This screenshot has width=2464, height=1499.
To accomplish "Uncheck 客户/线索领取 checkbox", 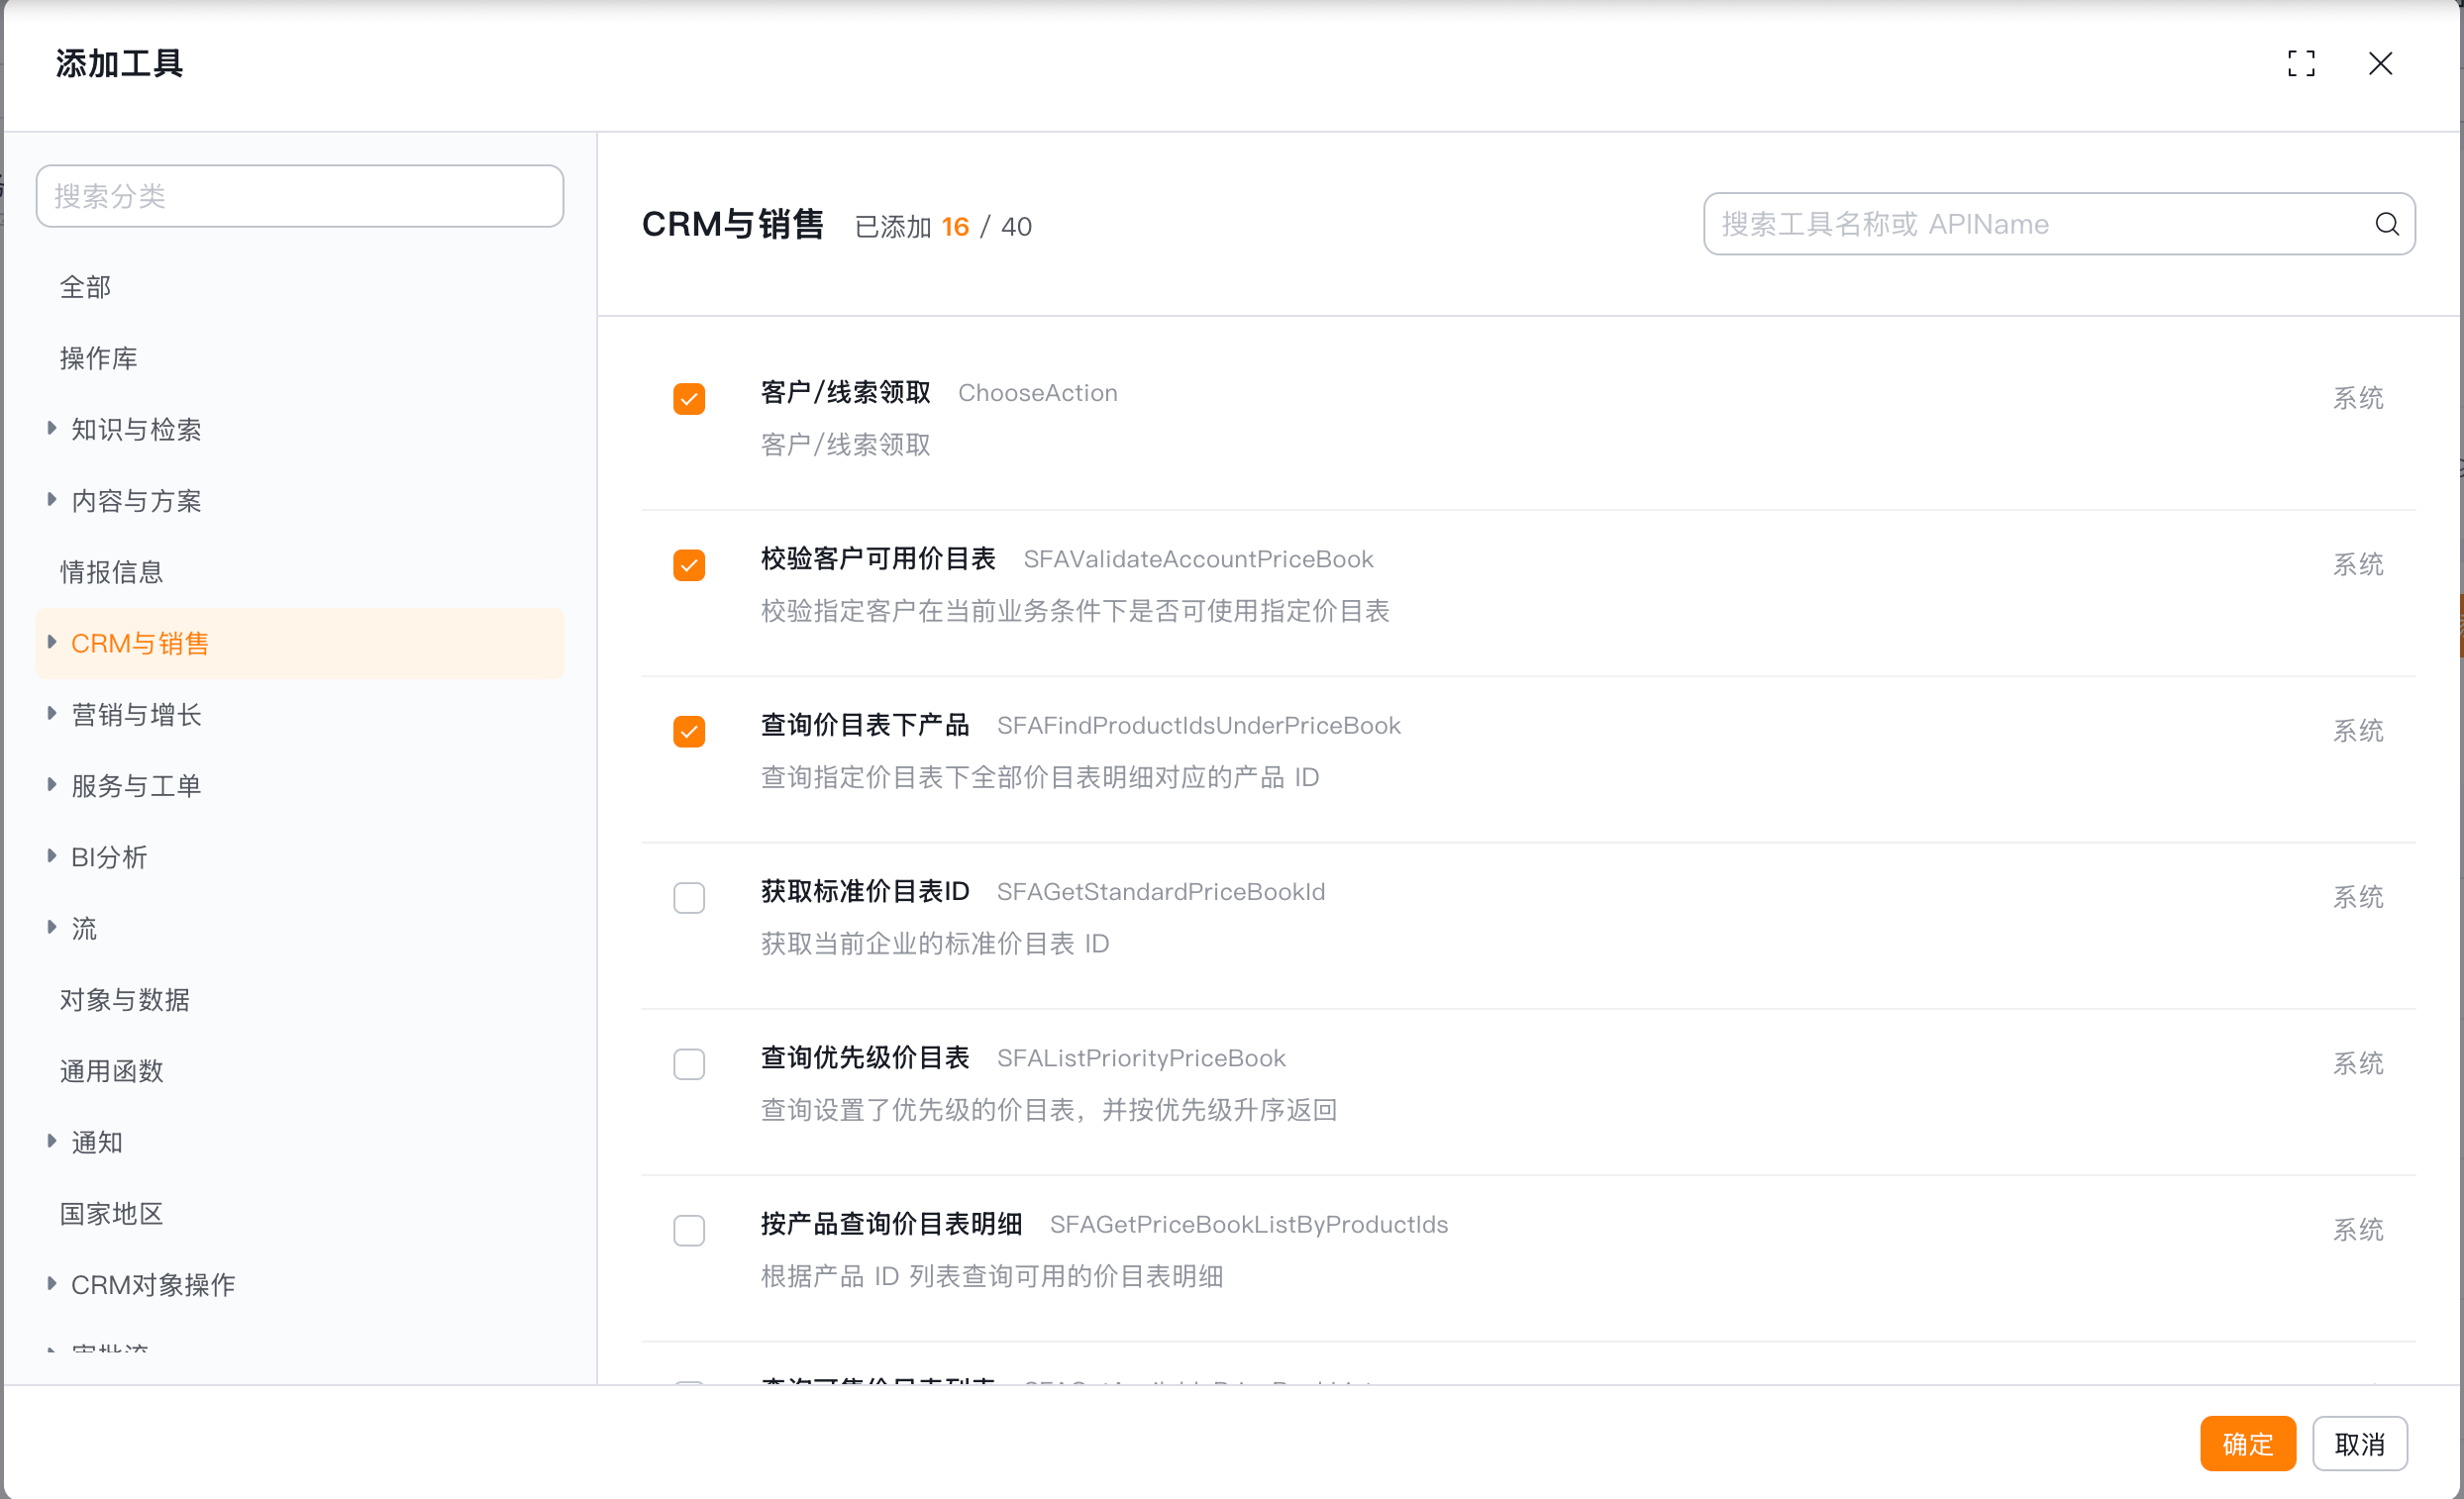I will click(x=689, y=399).
